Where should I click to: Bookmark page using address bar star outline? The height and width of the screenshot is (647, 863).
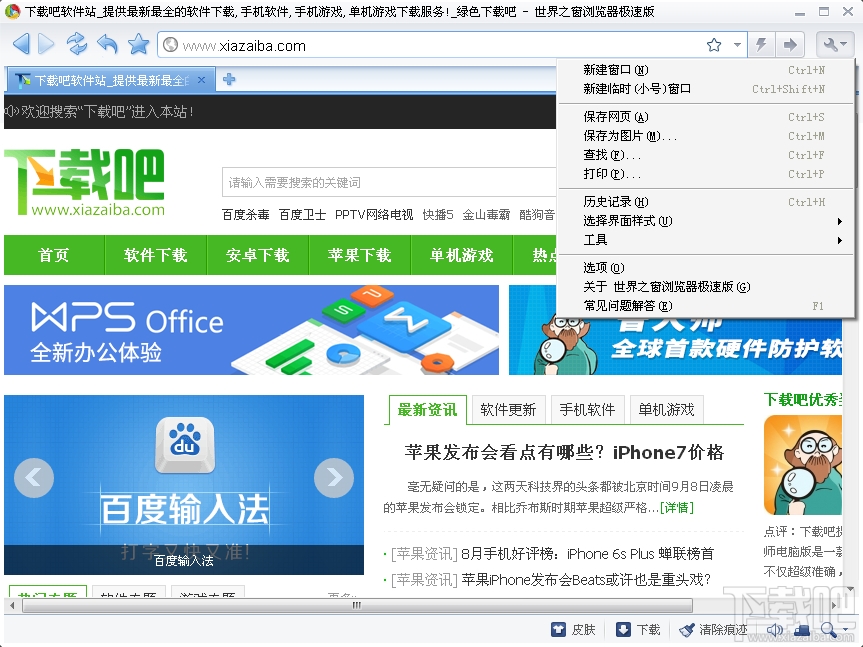[714, 45]
